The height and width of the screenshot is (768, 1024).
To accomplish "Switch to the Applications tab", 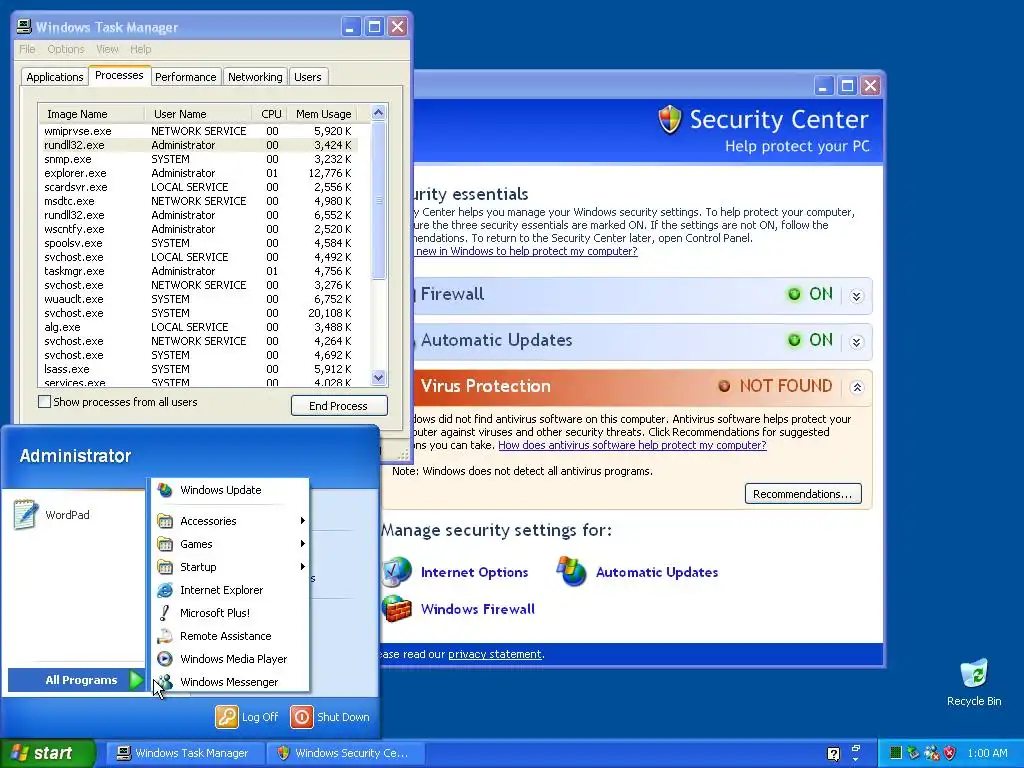I will (55, 76).
